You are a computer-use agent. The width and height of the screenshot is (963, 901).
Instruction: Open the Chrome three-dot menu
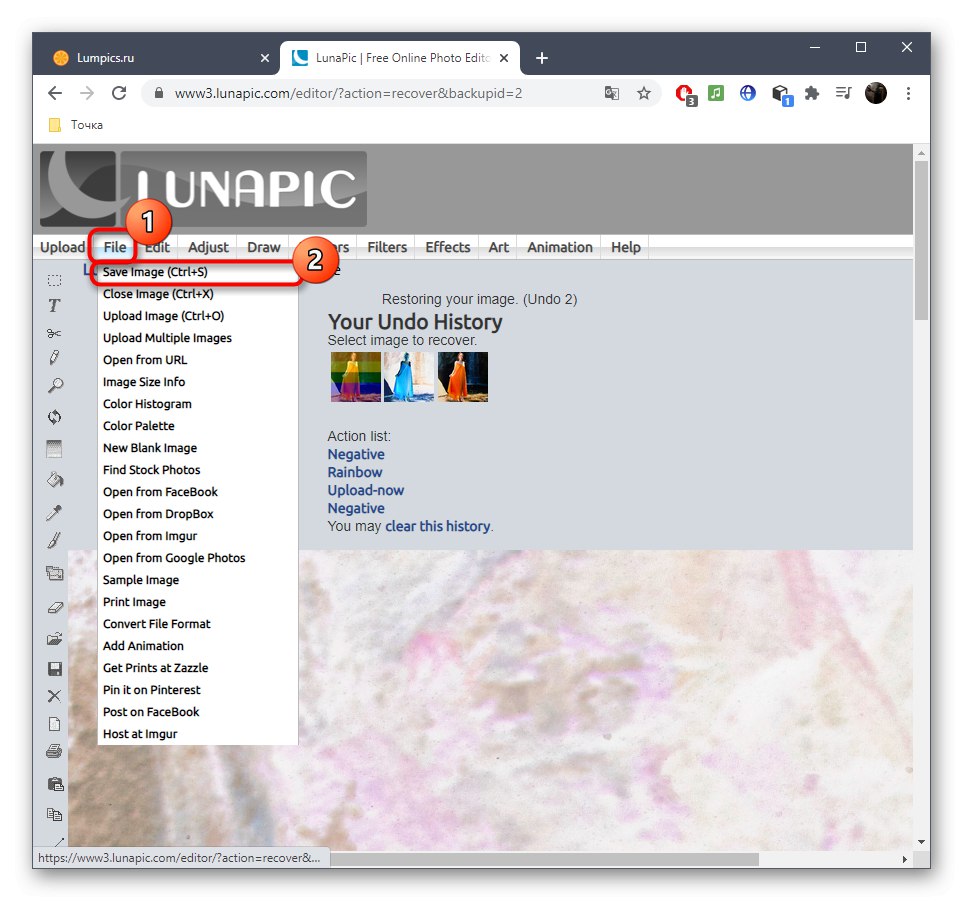(908, 93)
